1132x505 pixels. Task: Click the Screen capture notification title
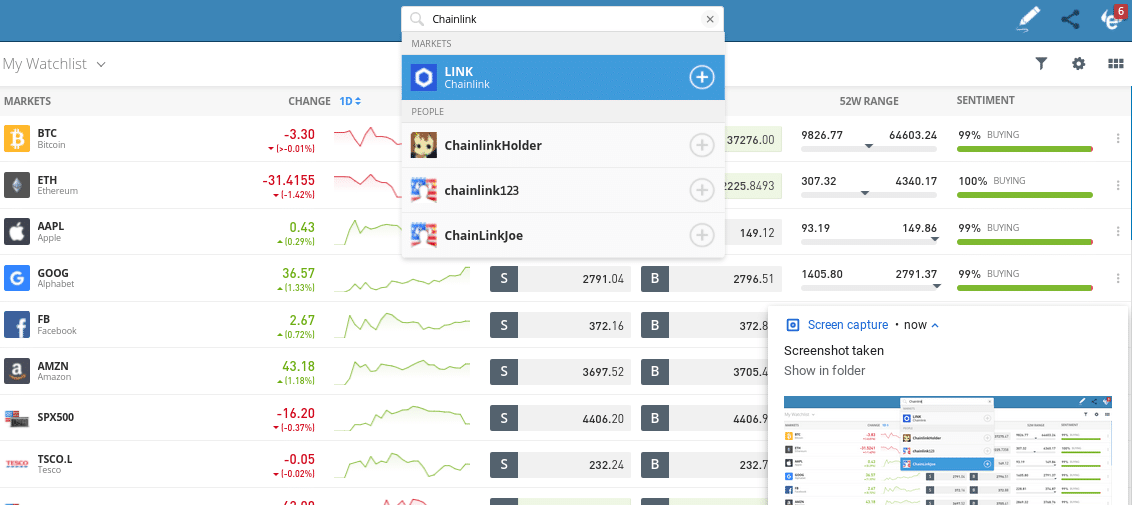click(848, 325)
